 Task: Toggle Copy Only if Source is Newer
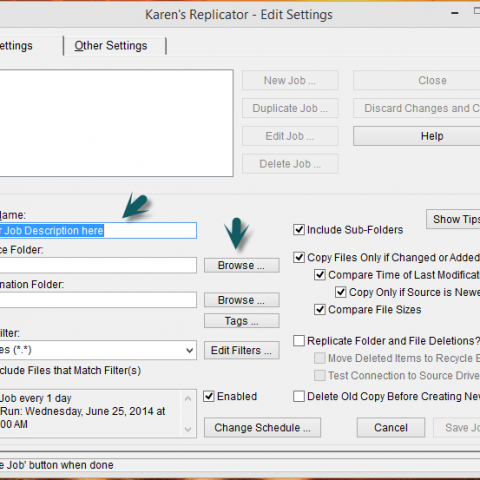click(x=340, y=292)
